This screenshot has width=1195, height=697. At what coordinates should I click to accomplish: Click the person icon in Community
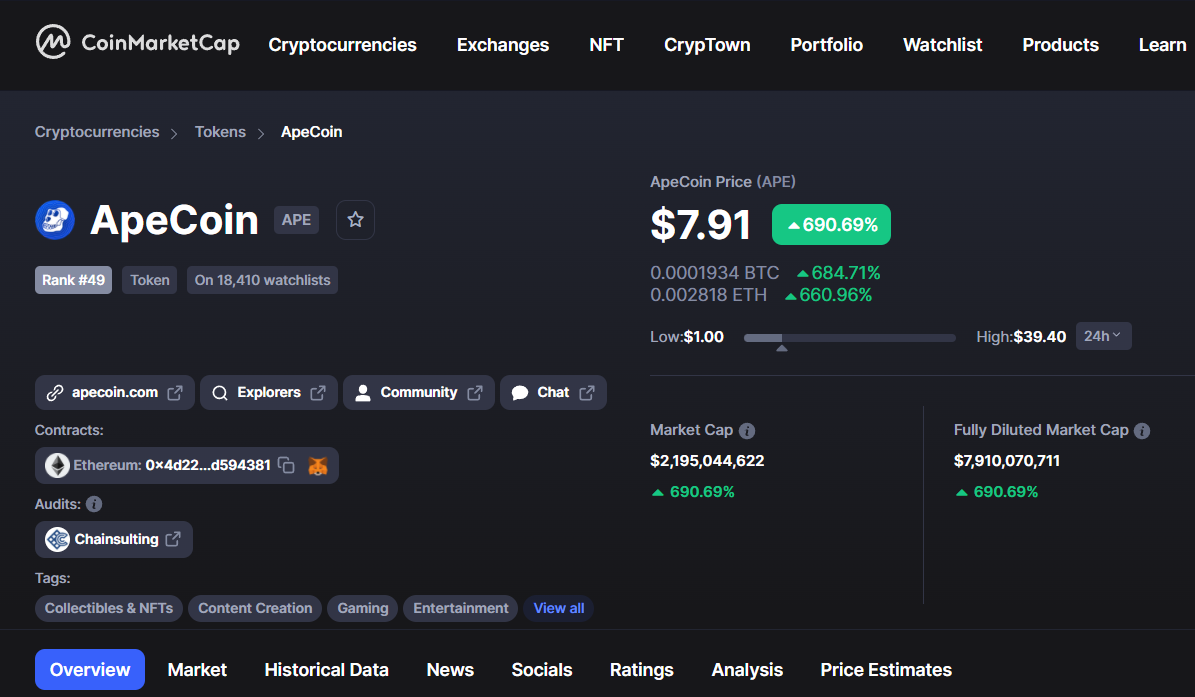click(363, 393)
